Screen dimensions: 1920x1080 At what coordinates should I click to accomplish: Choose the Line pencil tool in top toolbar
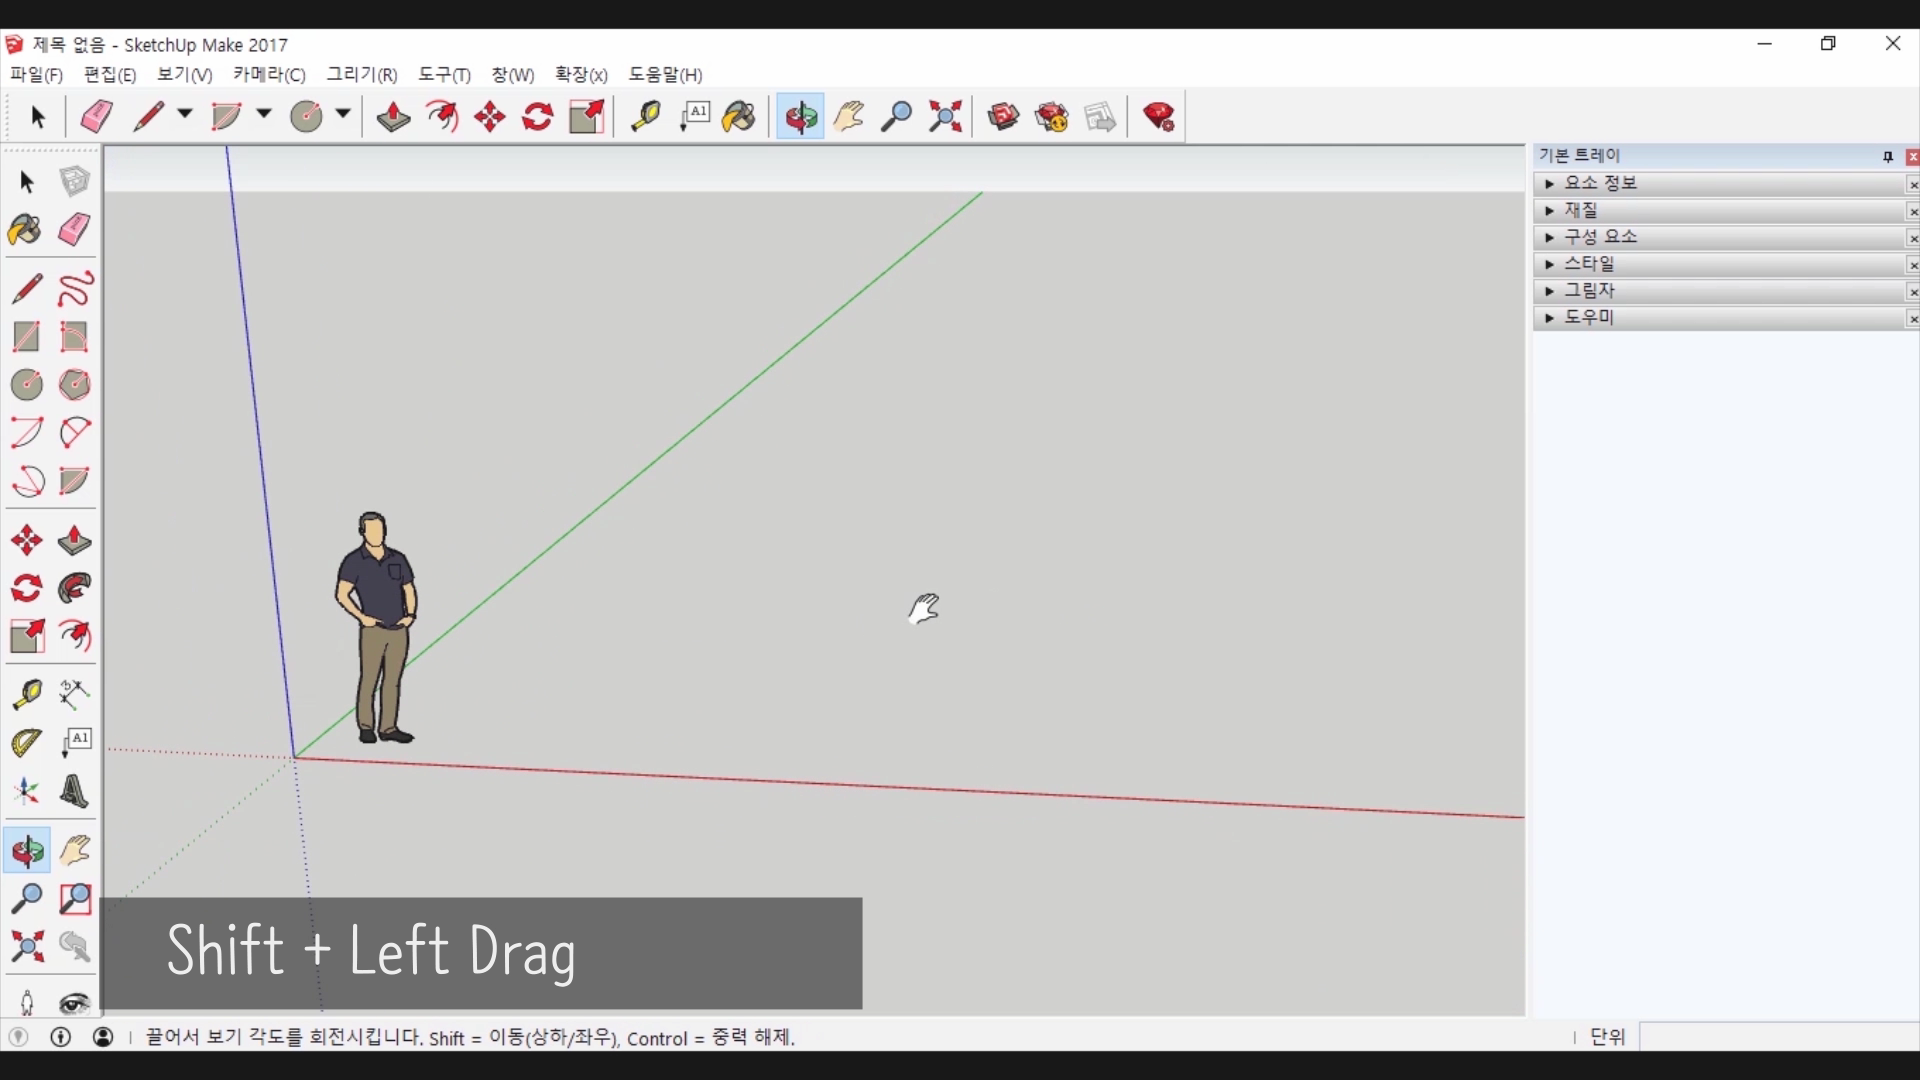click(148, 117)
